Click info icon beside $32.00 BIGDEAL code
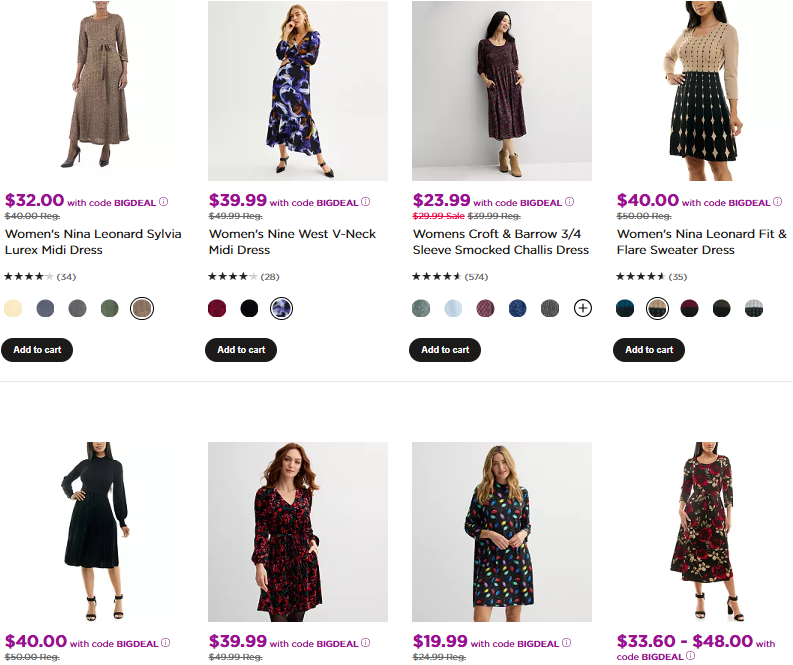793x665 pixels. click(163, 202)
